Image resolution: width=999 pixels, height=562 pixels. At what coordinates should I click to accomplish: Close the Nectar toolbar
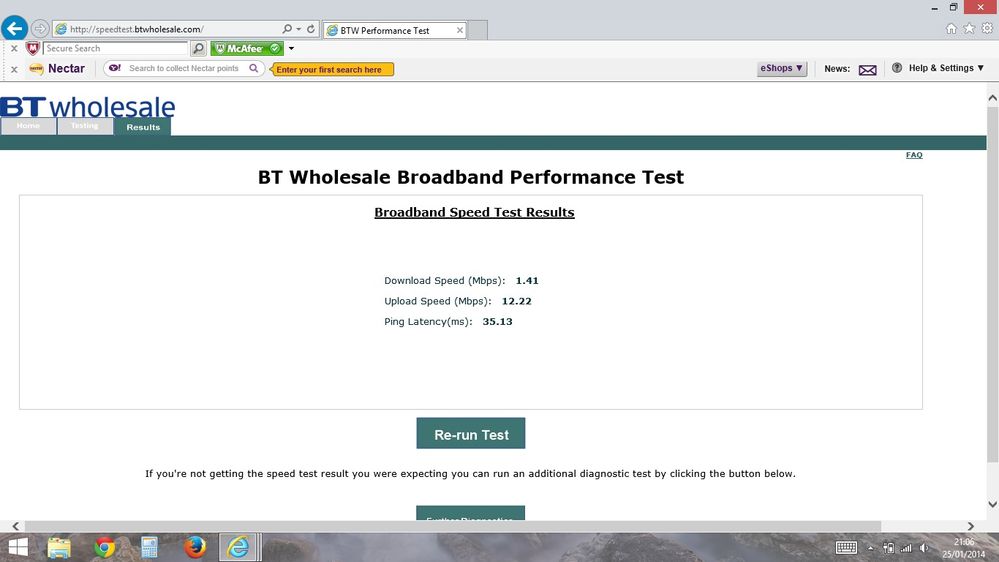tap(14, 69)
